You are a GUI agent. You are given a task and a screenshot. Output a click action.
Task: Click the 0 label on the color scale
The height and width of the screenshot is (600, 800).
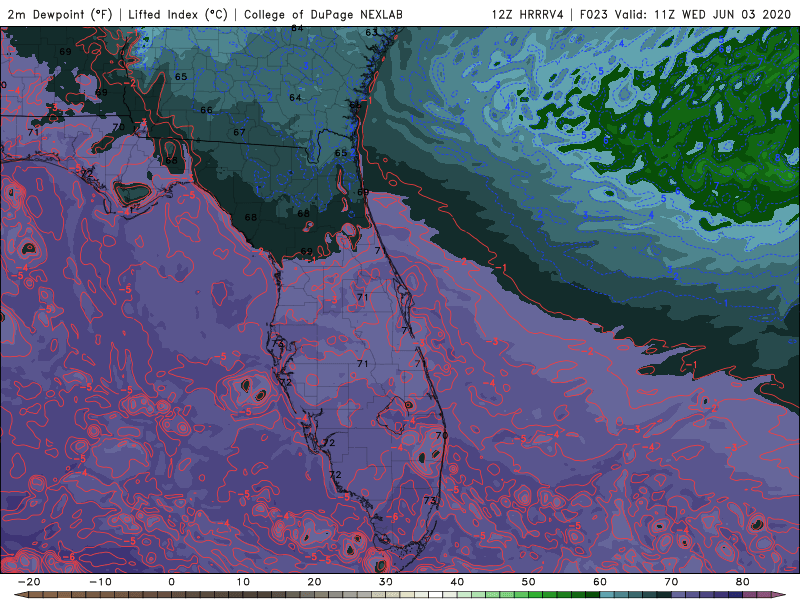pos(171,582)
